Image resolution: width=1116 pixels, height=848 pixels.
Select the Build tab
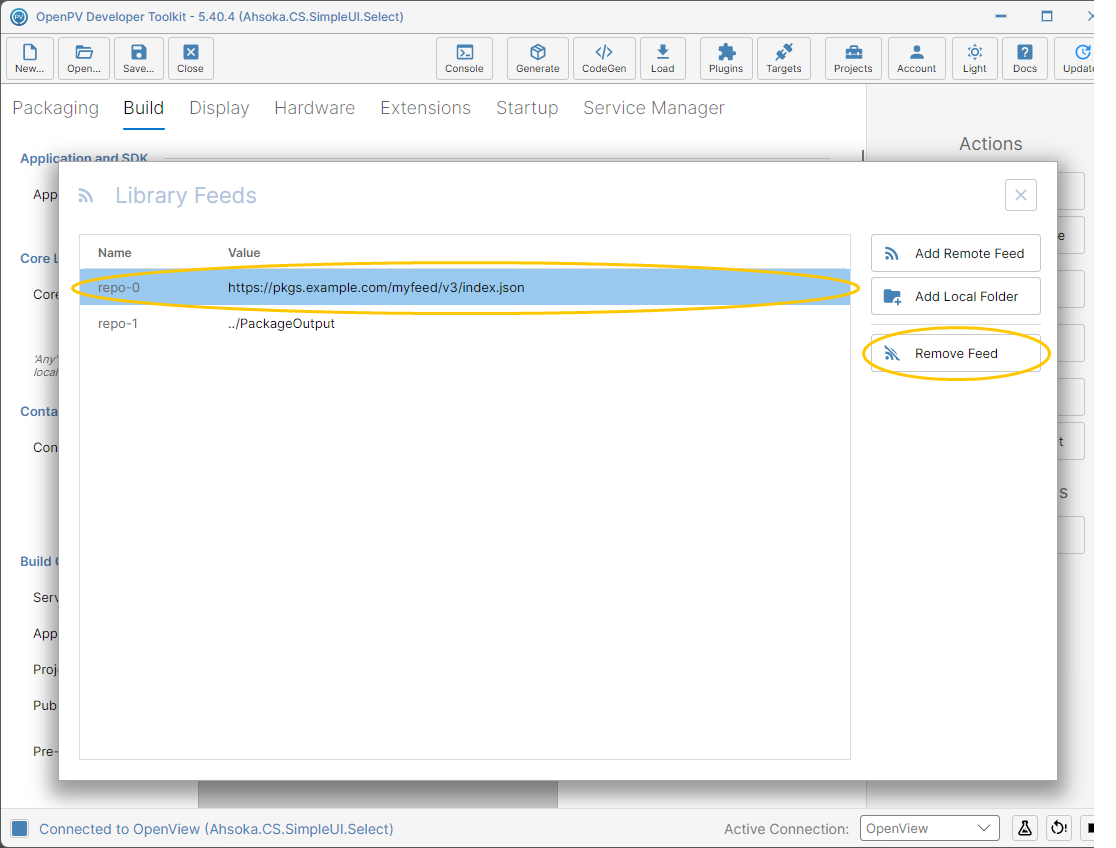[x=144, y=108]
